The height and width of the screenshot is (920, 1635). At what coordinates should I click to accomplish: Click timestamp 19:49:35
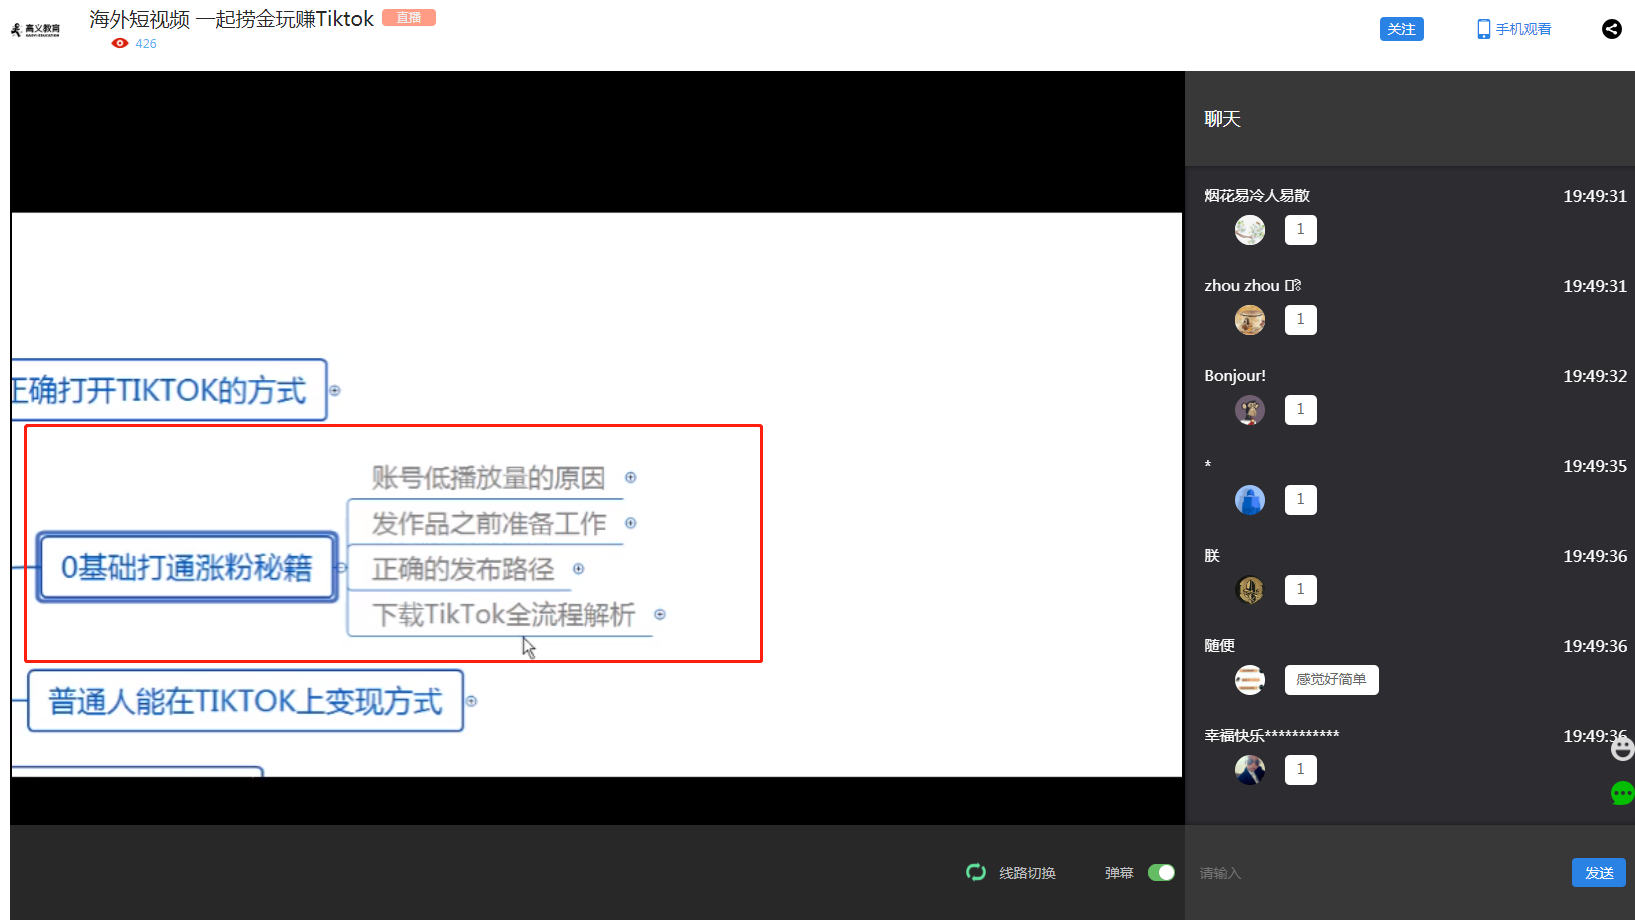click(x=1595, y=466)
